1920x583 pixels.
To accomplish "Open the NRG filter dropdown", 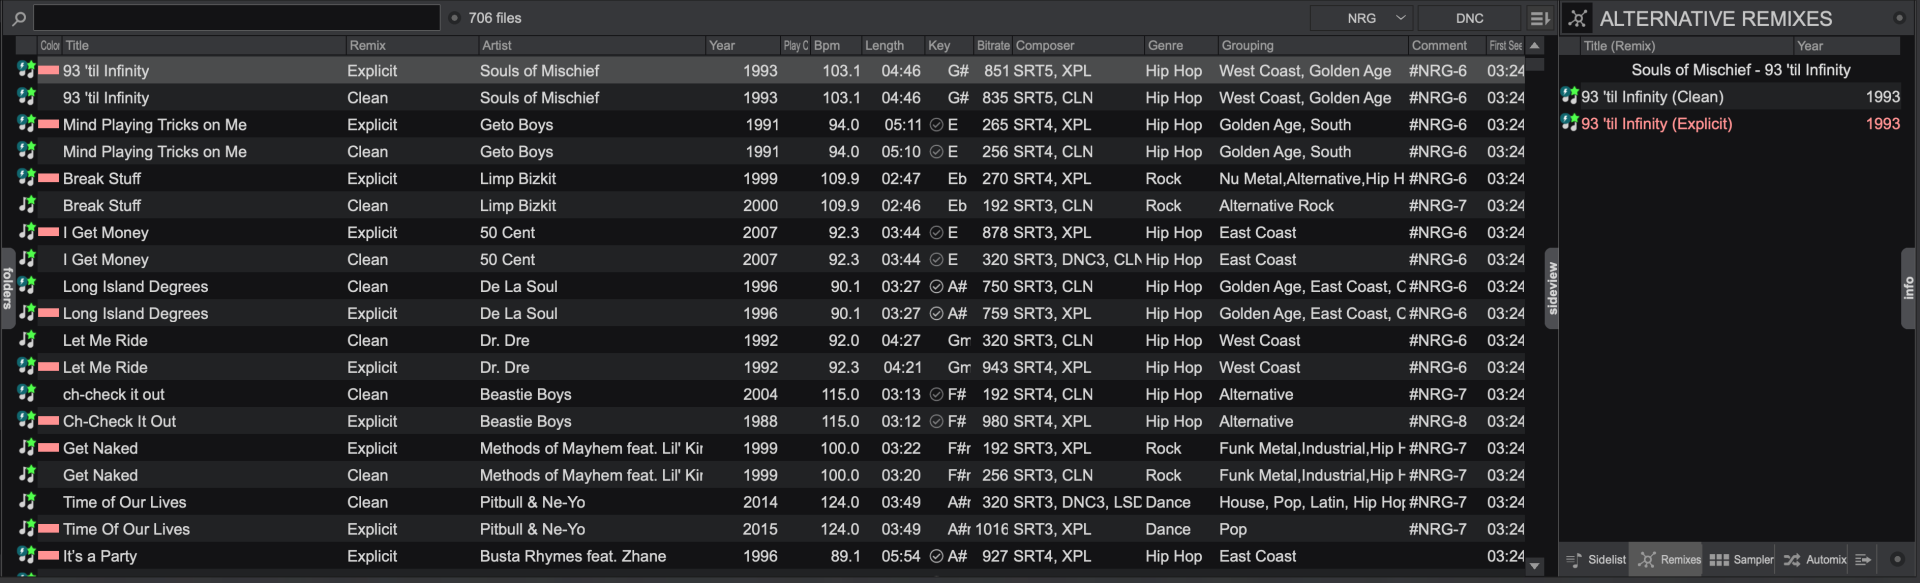I will coord(1361,18).
